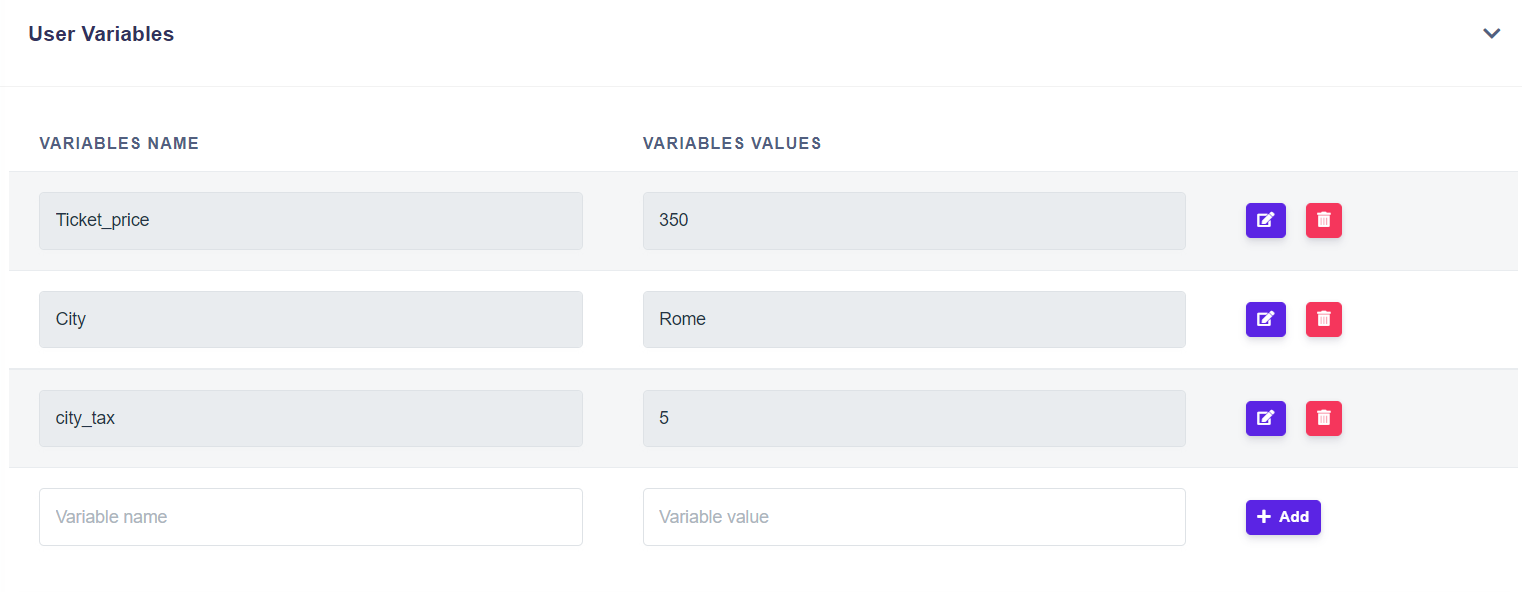The width and height of the screenshot is (1522, 592).
Task: Delete the Ticket_price variable
Action: [x=1323, y=220]
